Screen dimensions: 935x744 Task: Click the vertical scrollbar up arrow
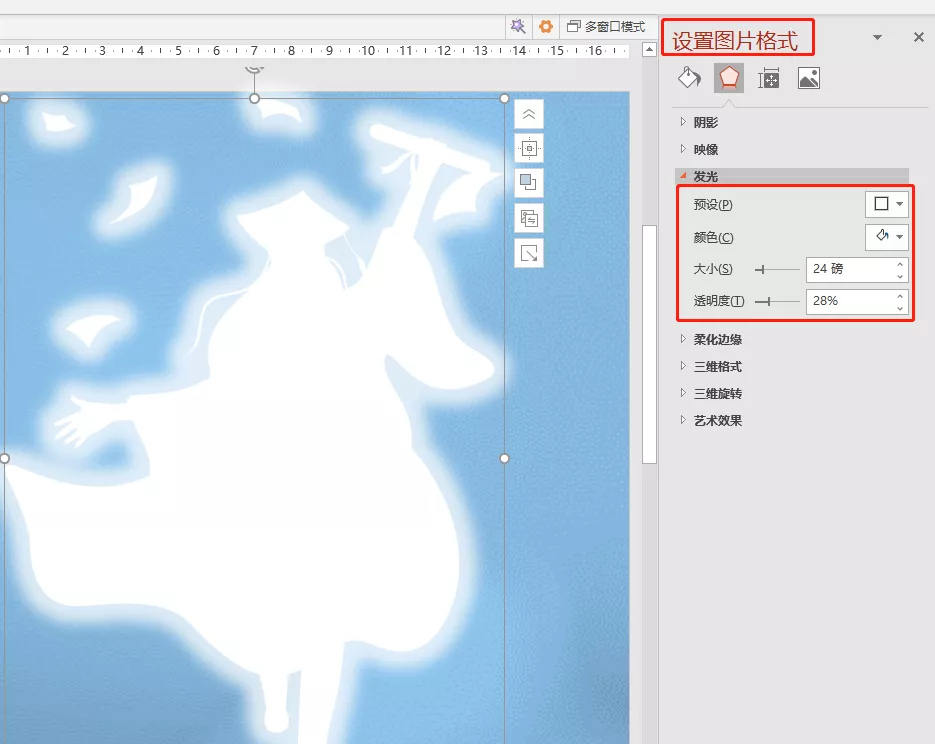coord(649,50)
